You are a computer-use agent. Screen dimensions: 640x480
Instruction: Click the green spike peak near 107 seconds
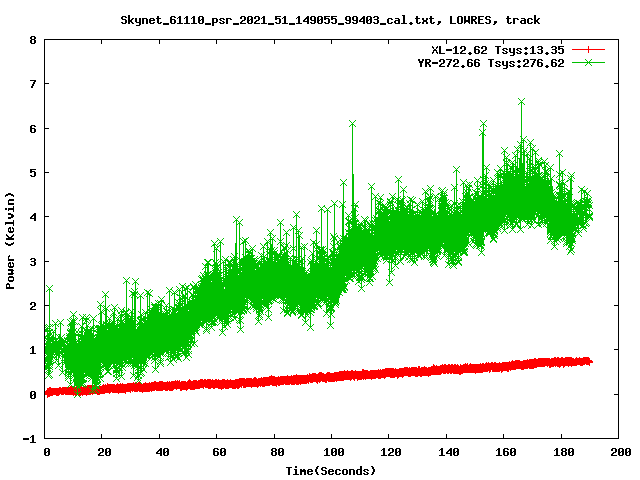352,123
